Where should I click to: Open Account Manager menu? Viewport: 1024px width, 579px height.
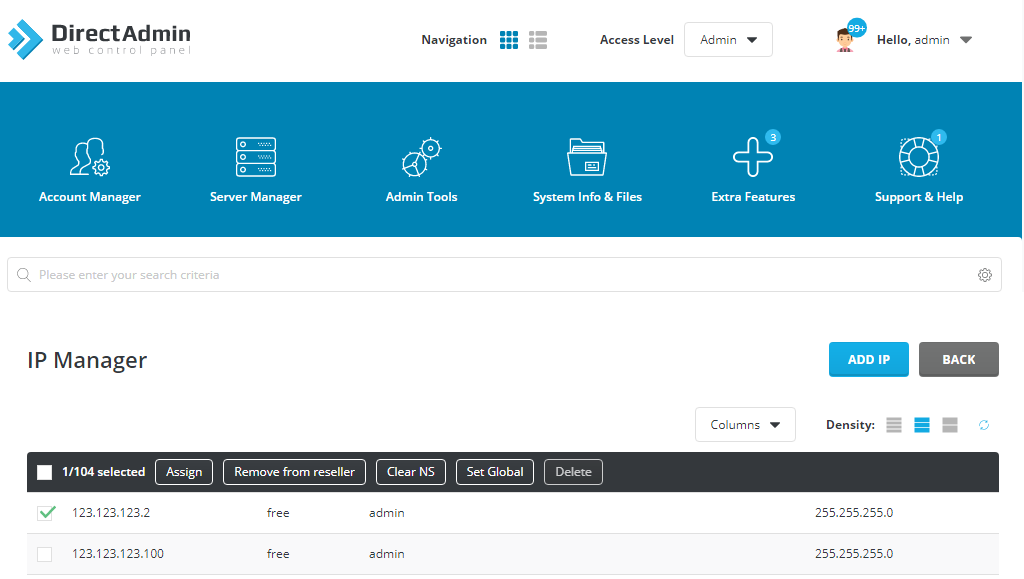pos(89,170)
